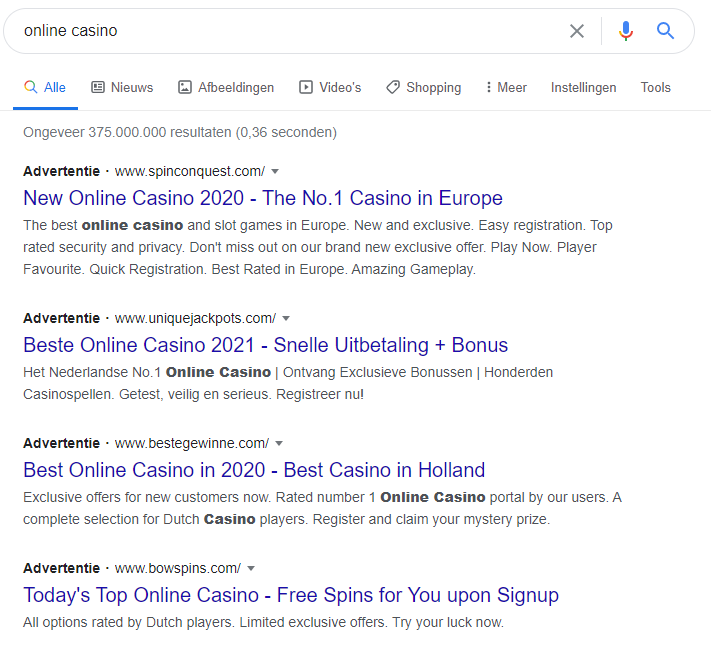Screen dimensions: 711x652
Task: Start voice search with the microphone icon
Action: pyautogui.click(x=626, y=31)
